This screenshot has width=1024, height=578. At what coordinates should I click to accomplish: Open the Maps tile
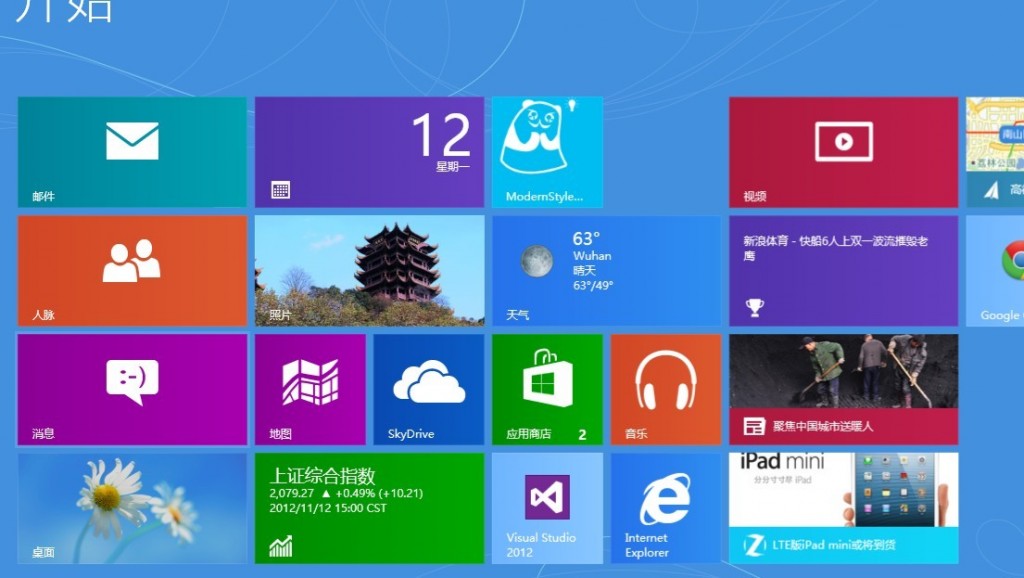(310, 389)
